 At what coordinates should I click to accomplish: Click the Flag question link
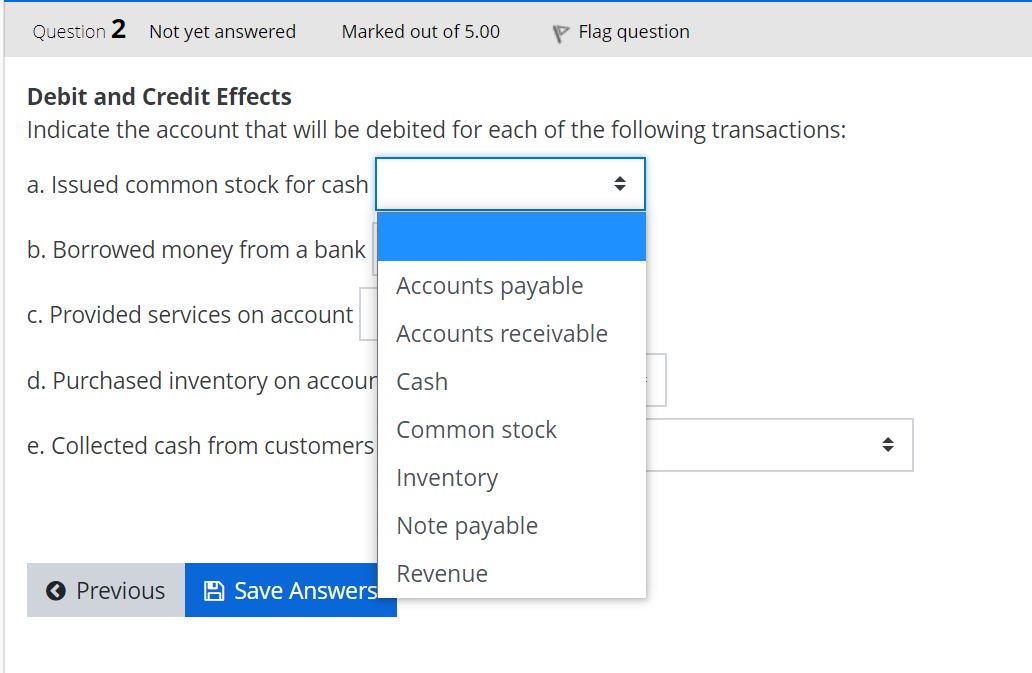(x=633, y=31)
